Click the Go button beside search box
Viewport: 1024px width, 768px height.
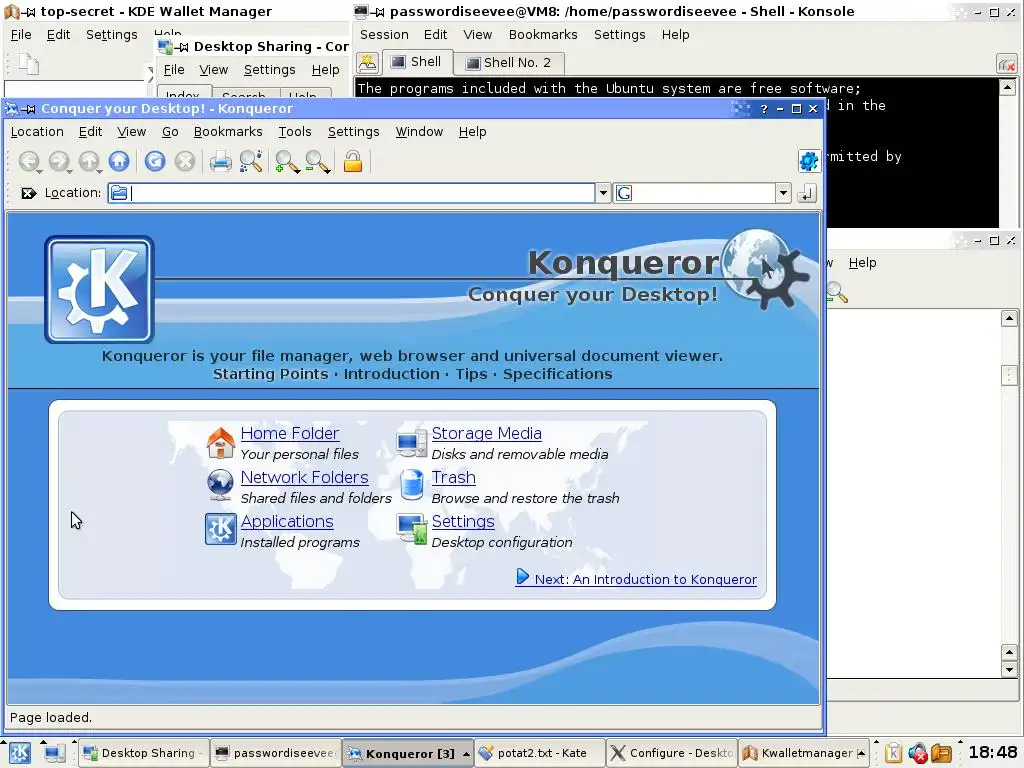click(807, 193)
